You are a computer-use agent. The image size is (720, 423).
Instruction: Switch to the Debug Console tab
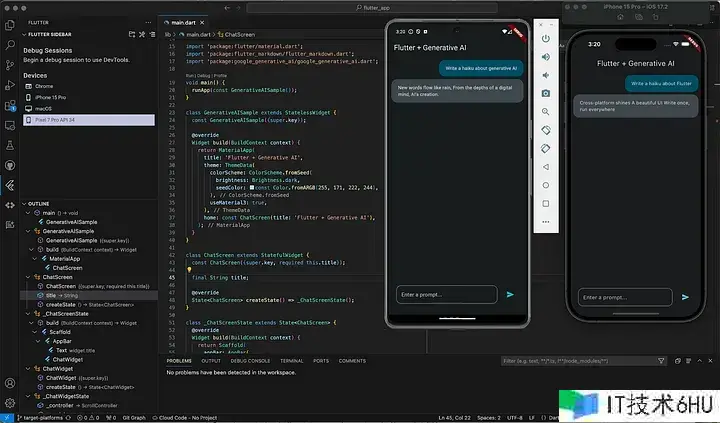[252, 360]
